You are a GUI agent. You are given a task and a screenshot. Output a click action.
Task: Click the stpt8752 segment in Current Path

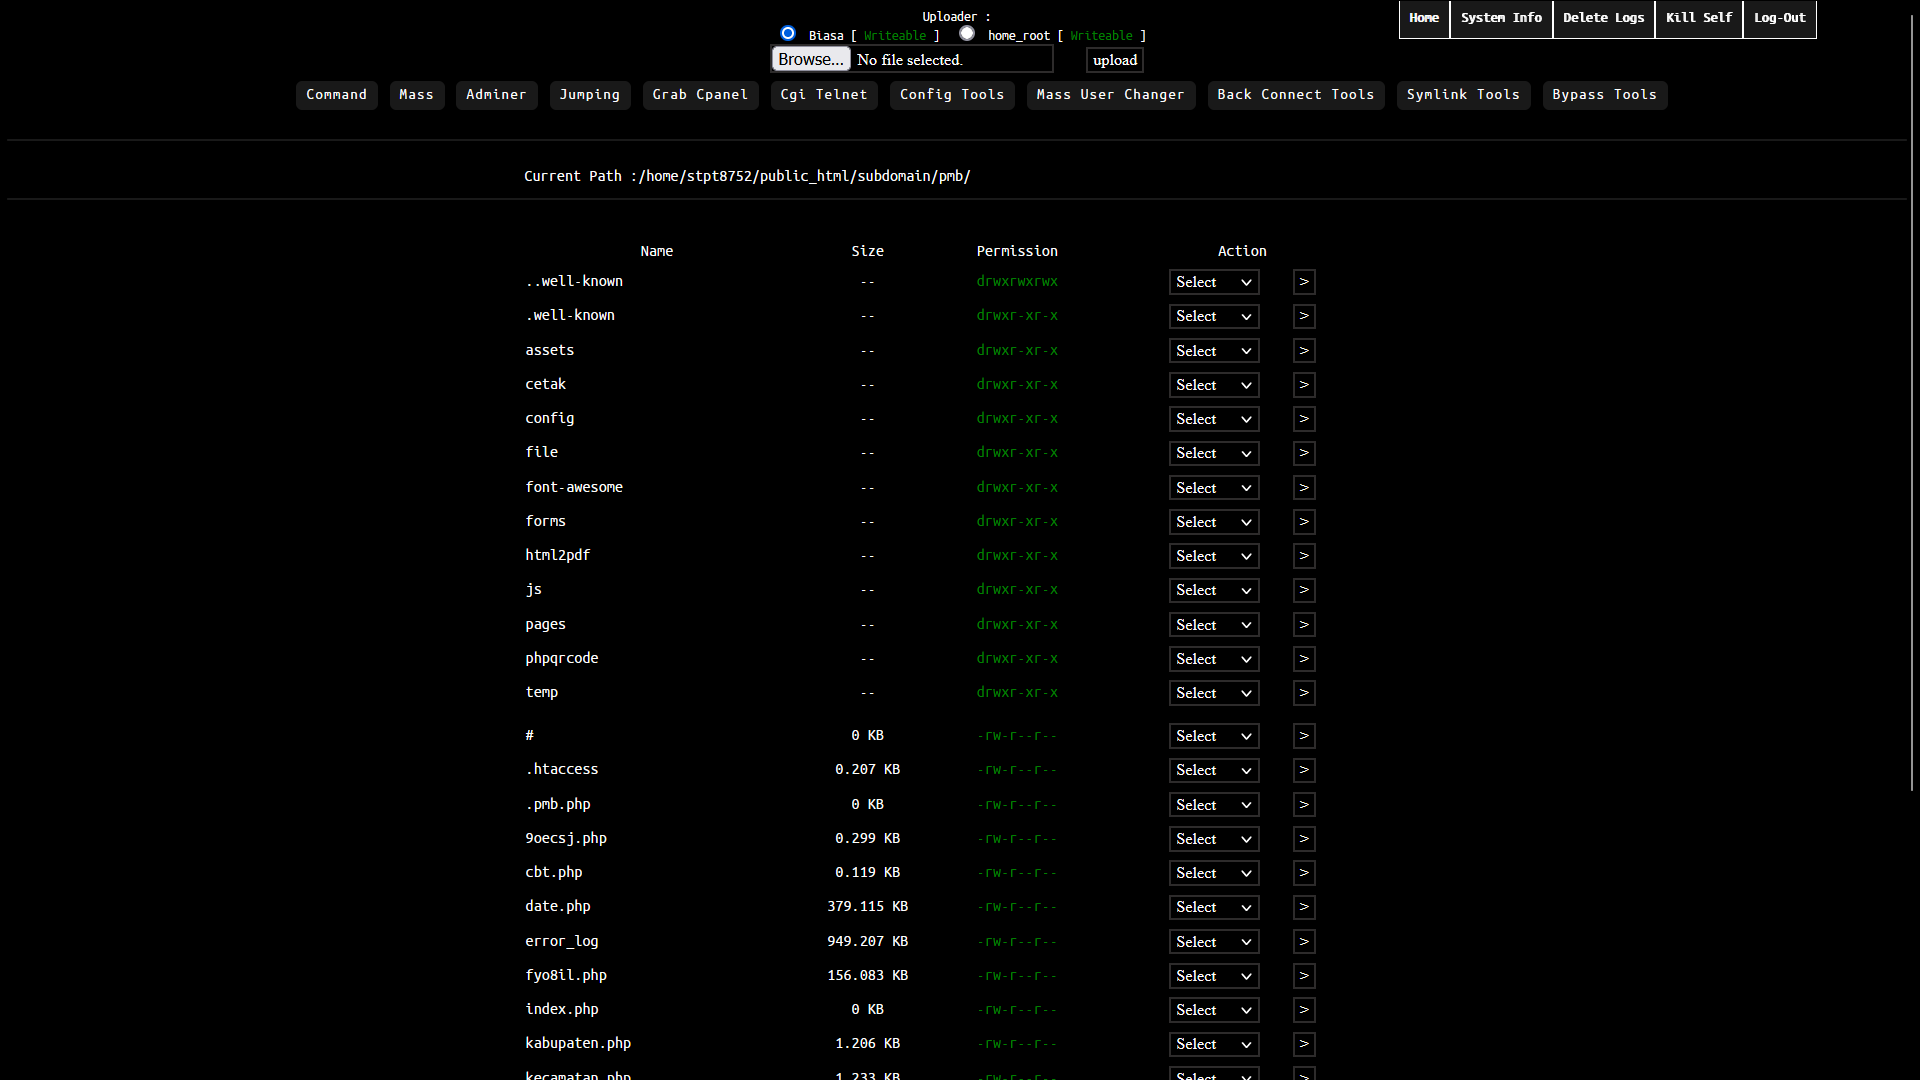click(719, 176)
